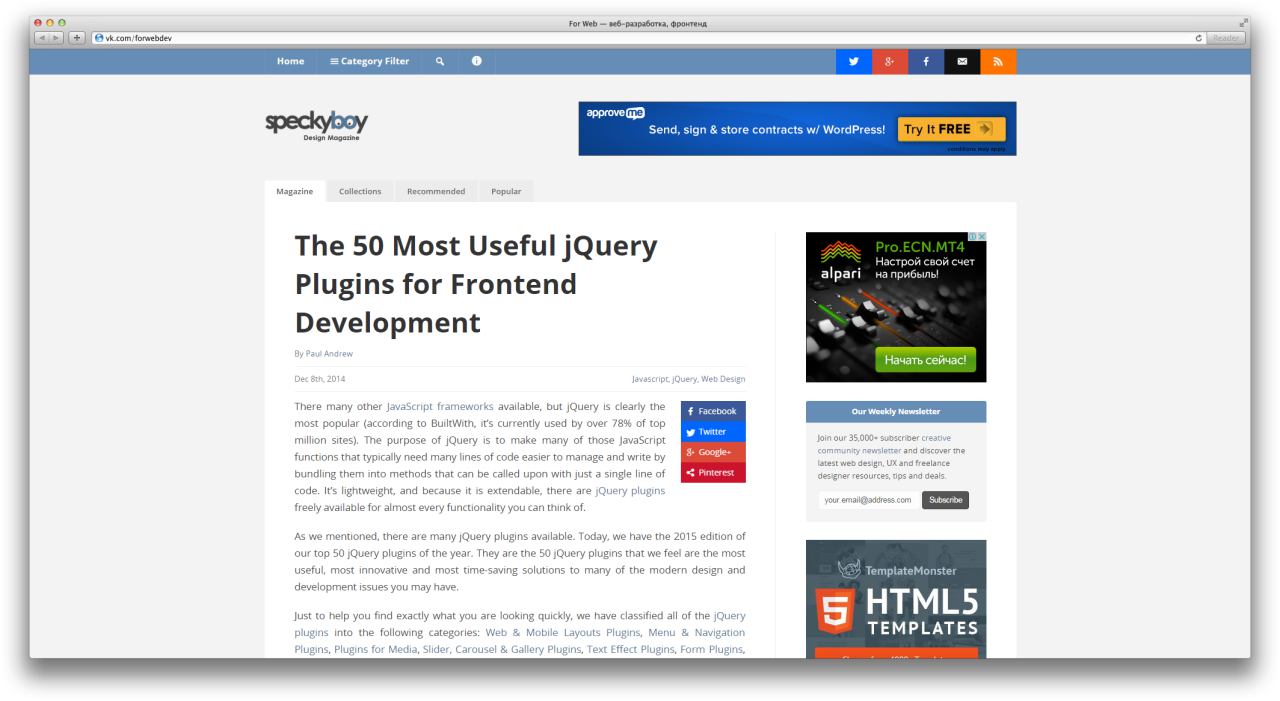Viewport: 1280px width, 701px height.
Task: Share the article on Pinterest
Action: click(x=713, y=472)
